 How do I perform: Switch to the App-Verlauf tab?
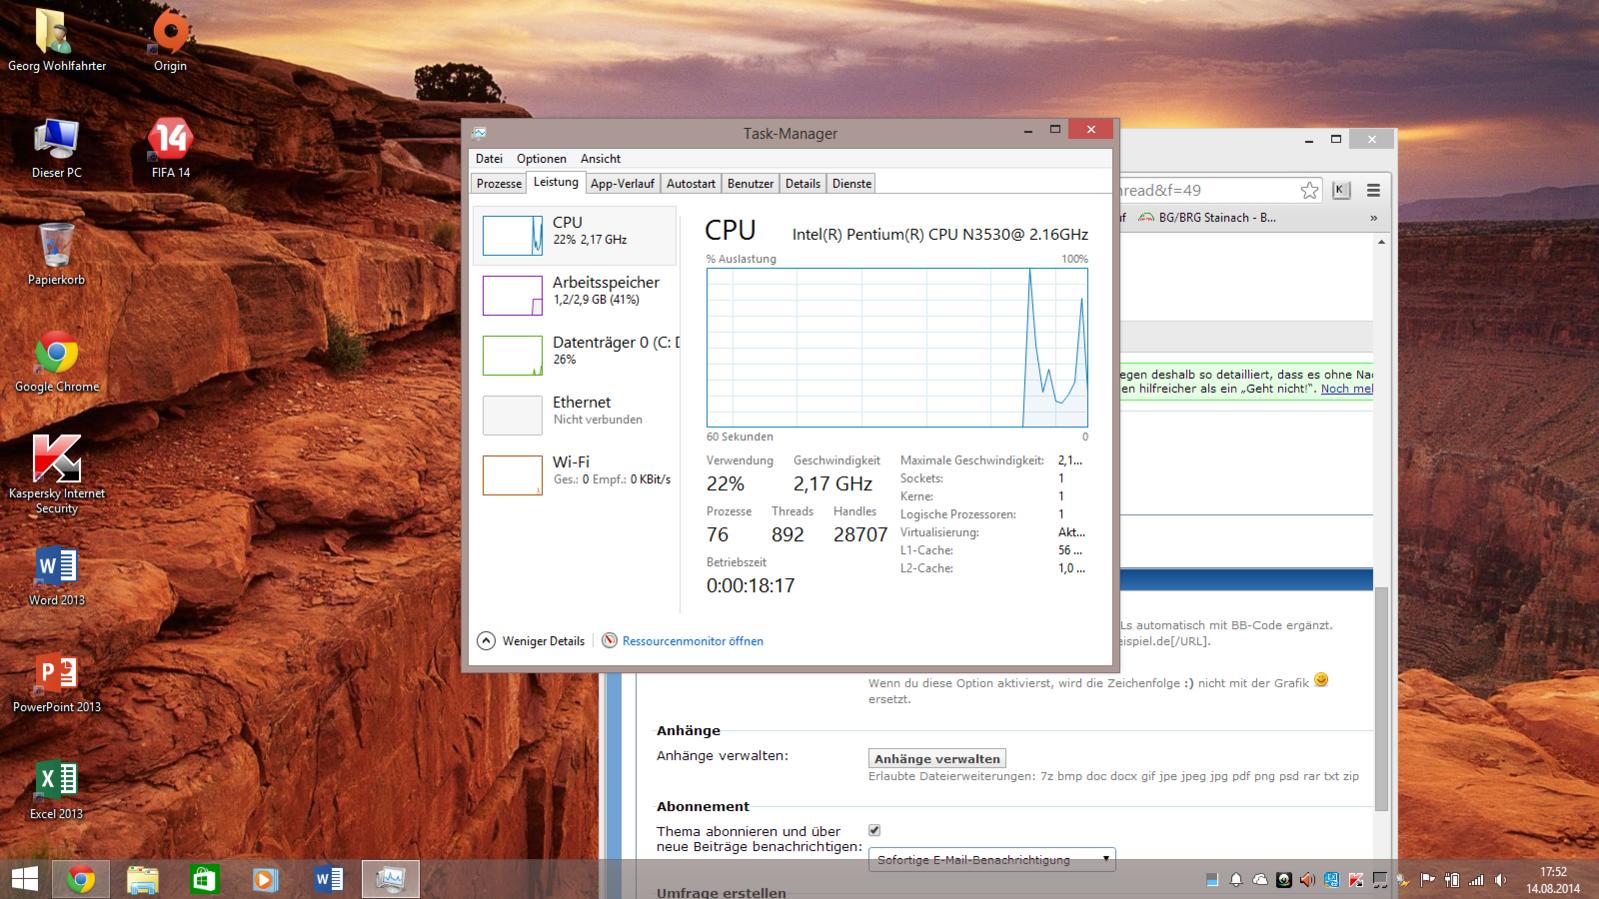coord(622,183)
